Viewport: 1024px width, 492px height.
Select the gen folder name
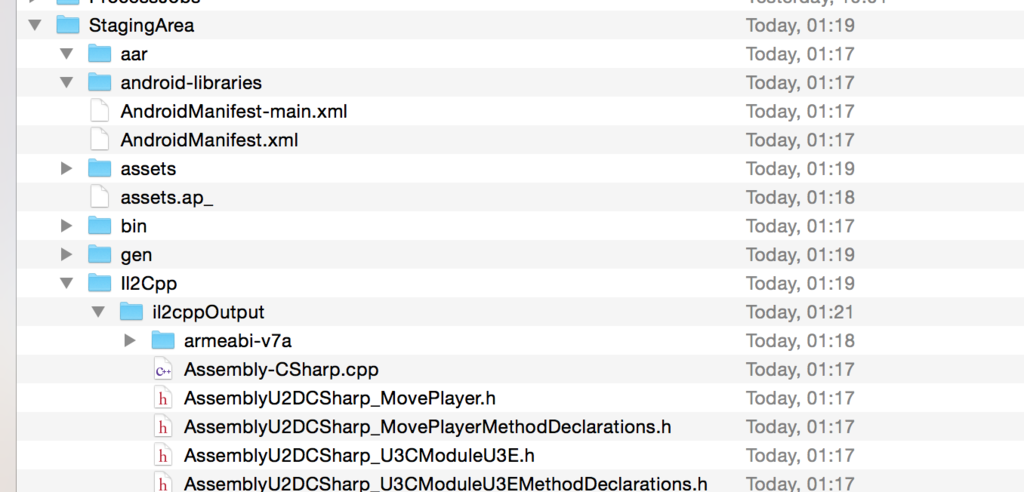136,255
